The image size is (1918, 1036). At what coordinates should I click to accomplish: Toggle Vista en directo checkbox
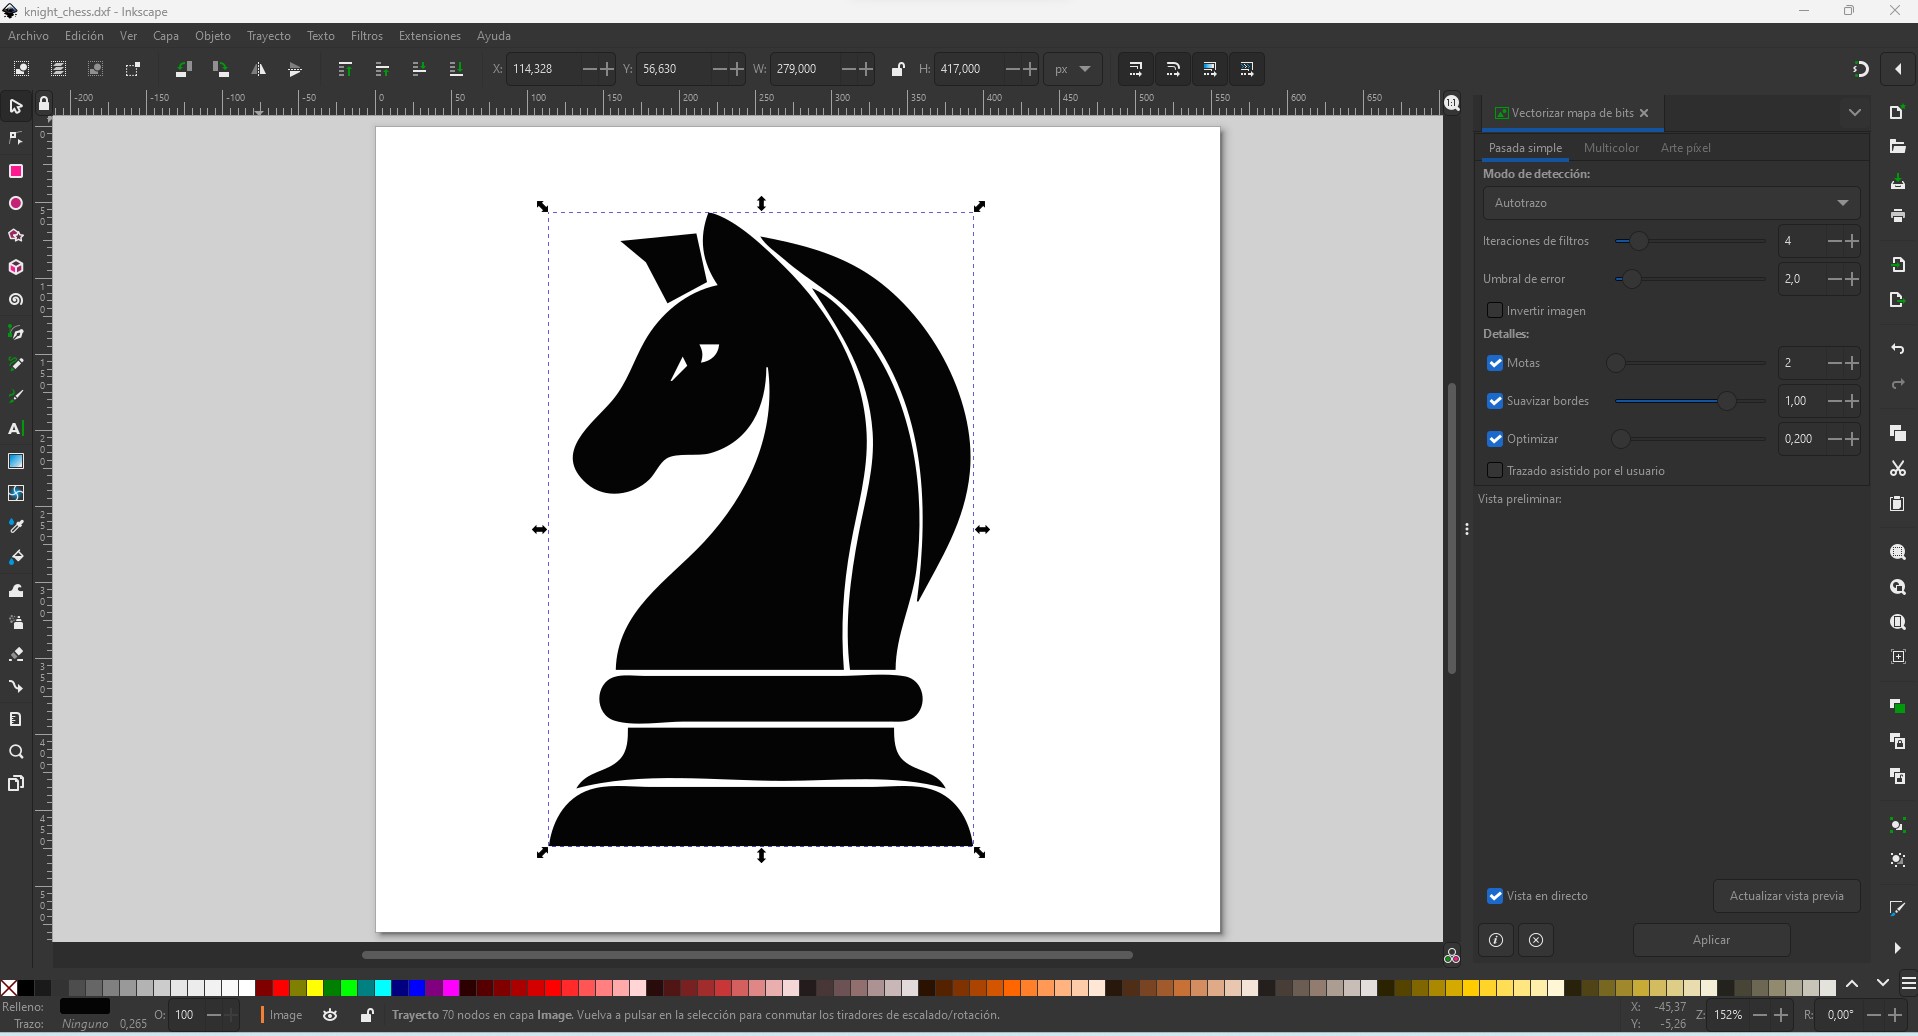click(1495, 896)
